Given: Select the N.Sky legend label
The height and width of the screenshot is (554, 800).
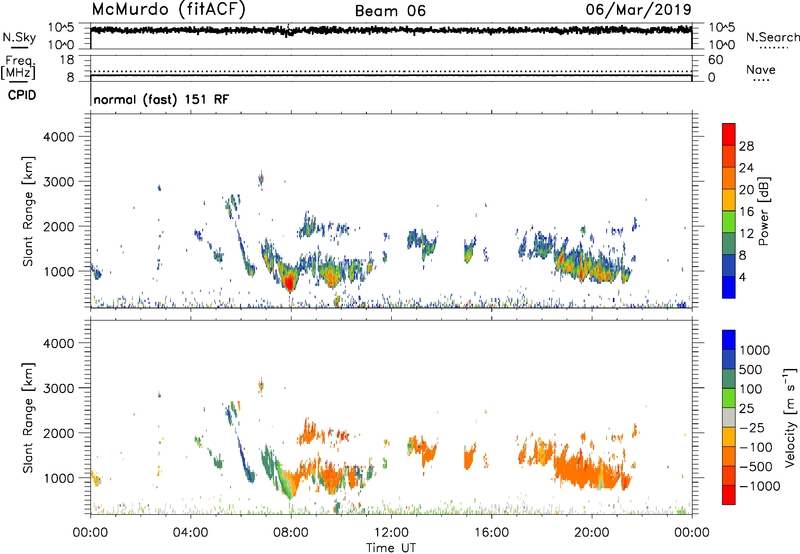Looking at the screenshot, I should coord(19,37).
